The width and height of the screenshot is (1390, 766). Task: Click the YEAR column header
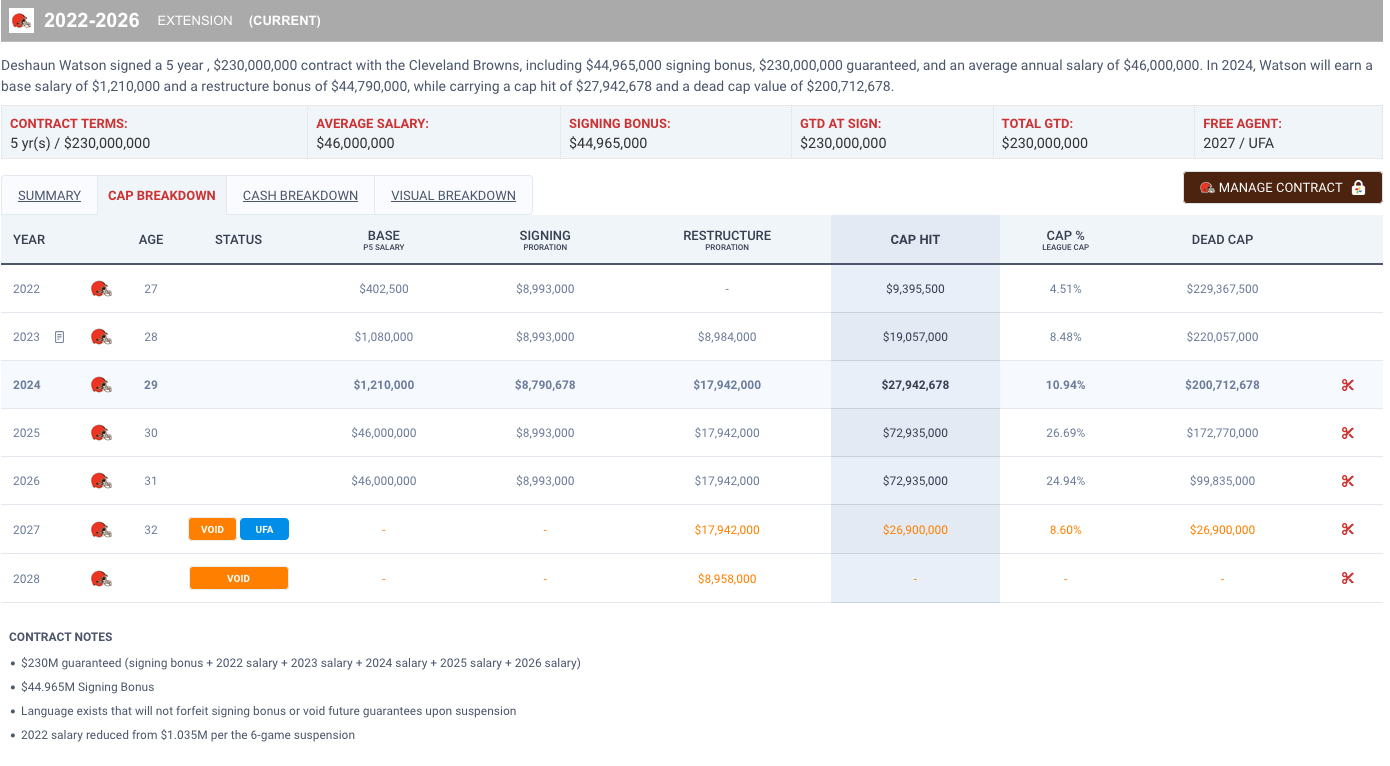click(29, 240)
